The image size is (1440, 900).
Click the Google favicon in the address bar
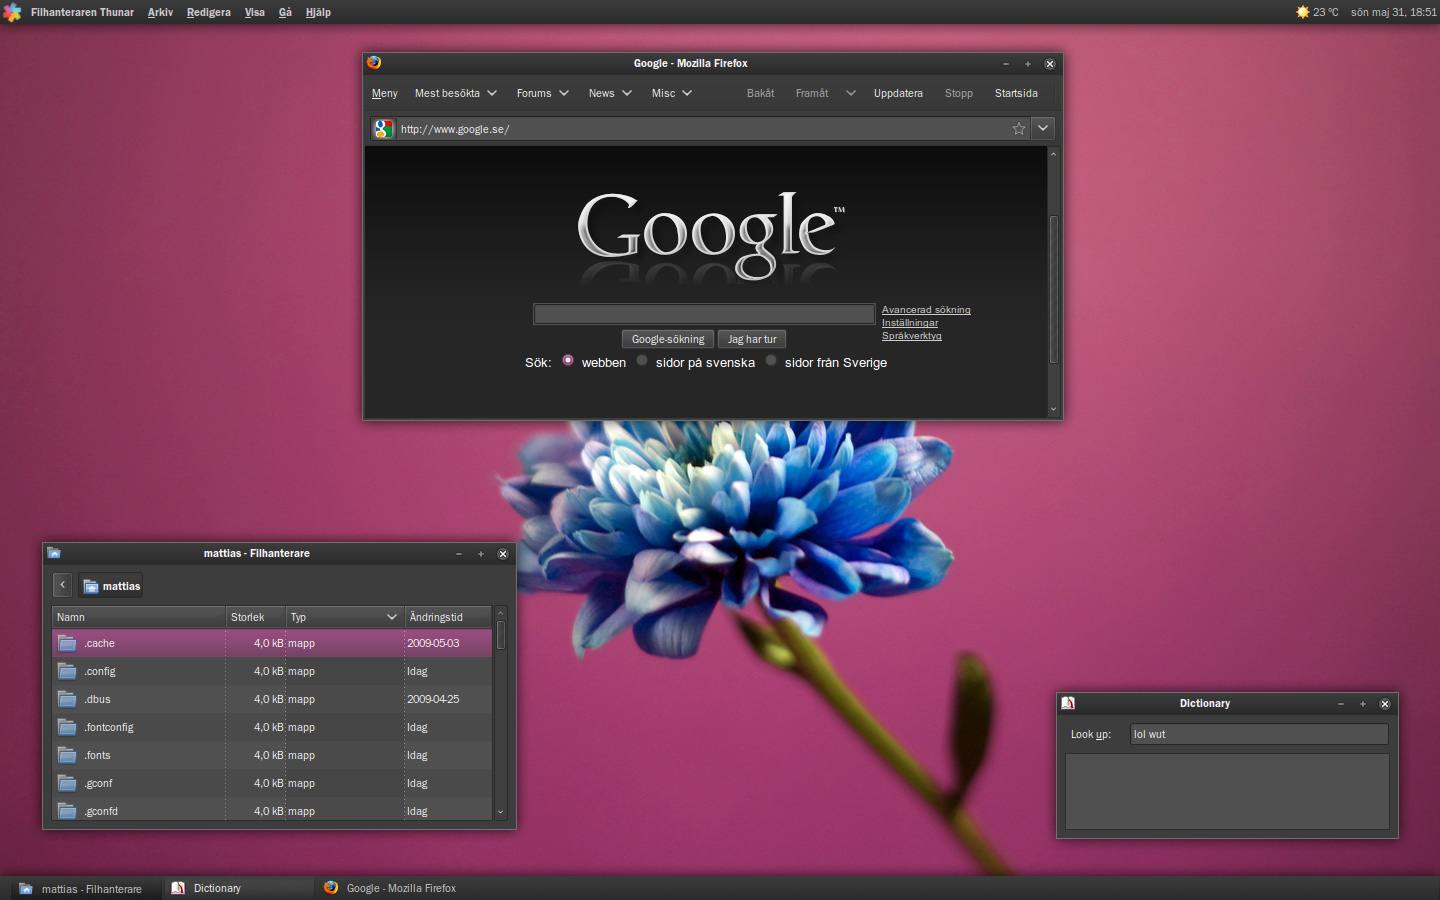tap(384, 128)
